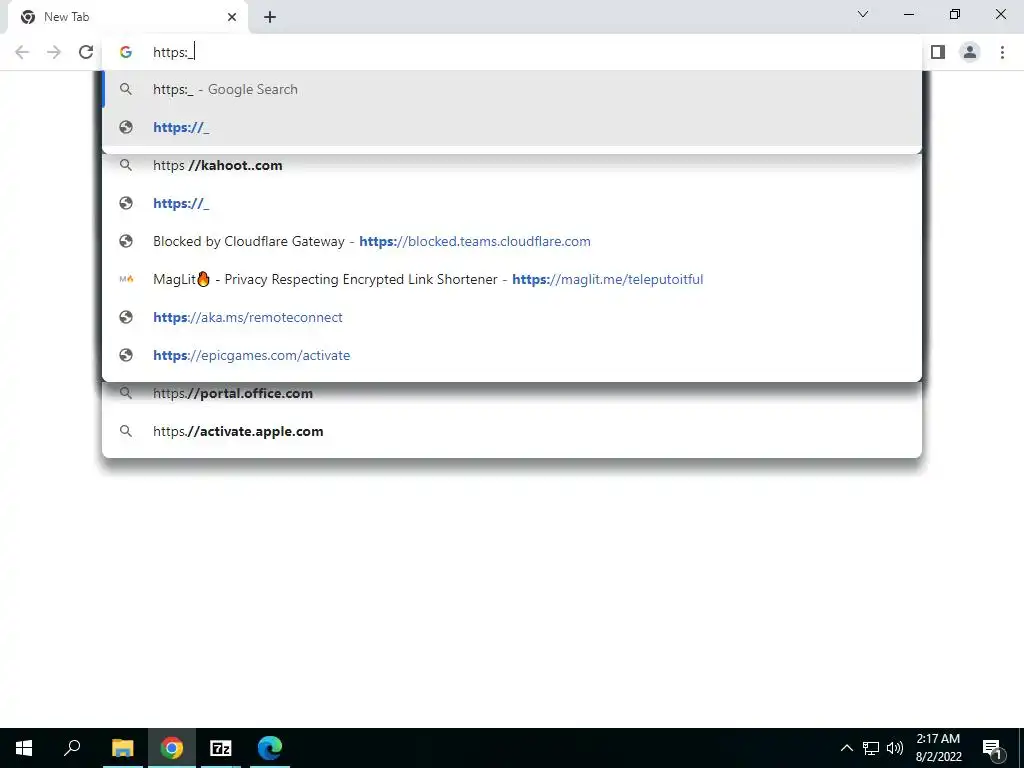Screen dimensions: 1024x768
Task: Select the aka.ms/remoteconnect suggestion
Action: (512, 317)
